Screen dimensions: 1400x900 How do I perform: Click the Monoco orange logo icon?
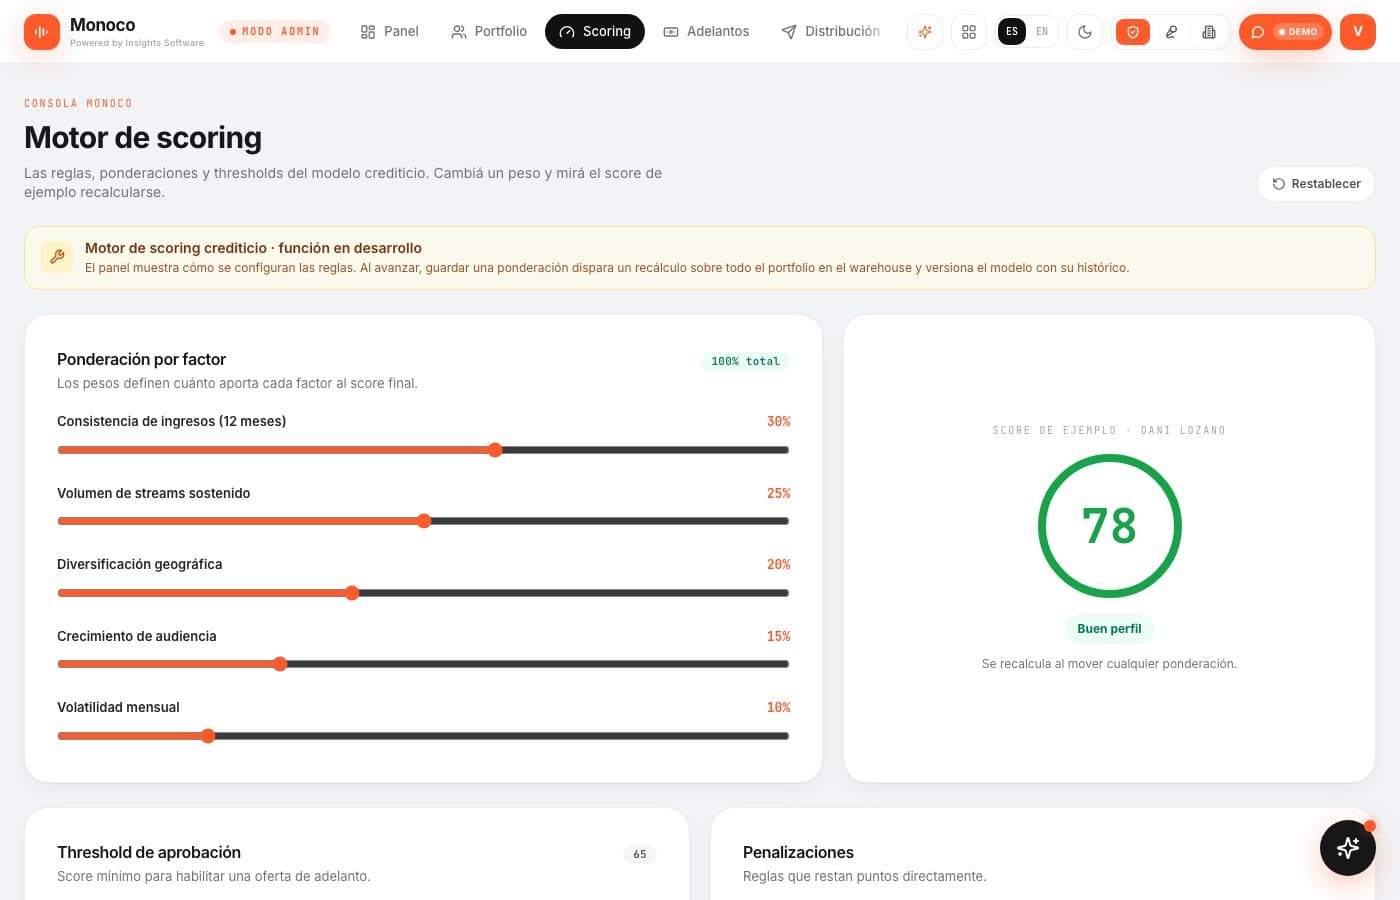pyautogui.click(x=42, y=32)
